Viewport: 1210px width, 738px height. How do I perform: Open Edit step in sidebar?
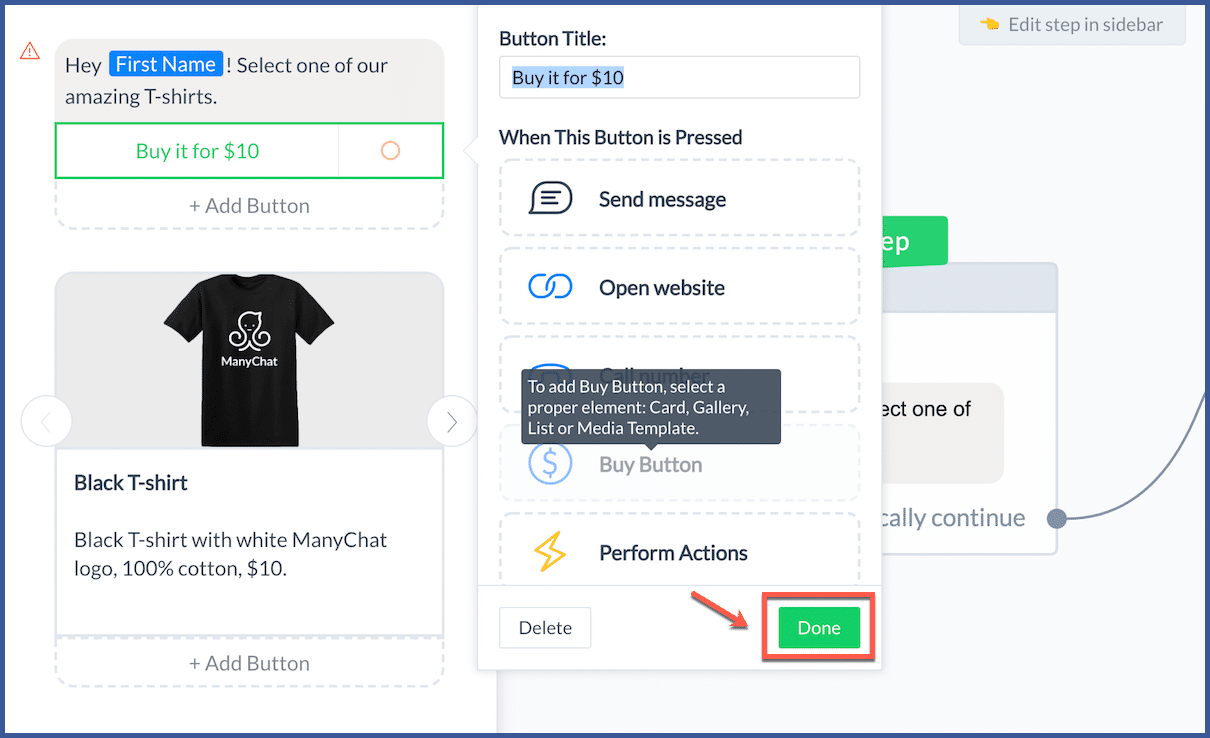point(1071,24)
